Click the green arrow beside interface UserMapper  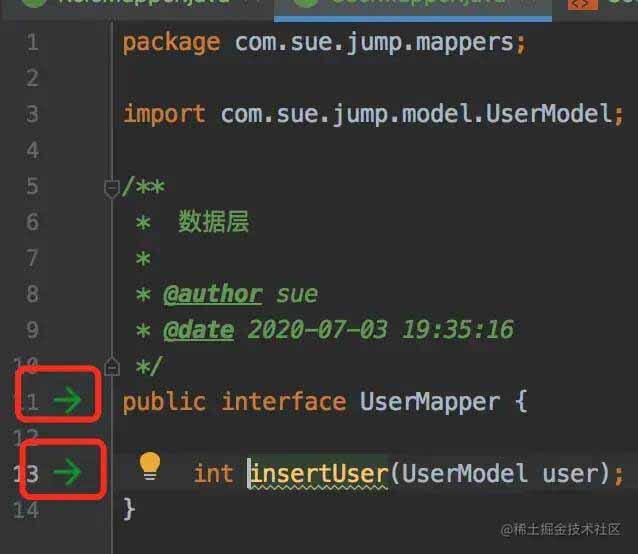[68, 401]
